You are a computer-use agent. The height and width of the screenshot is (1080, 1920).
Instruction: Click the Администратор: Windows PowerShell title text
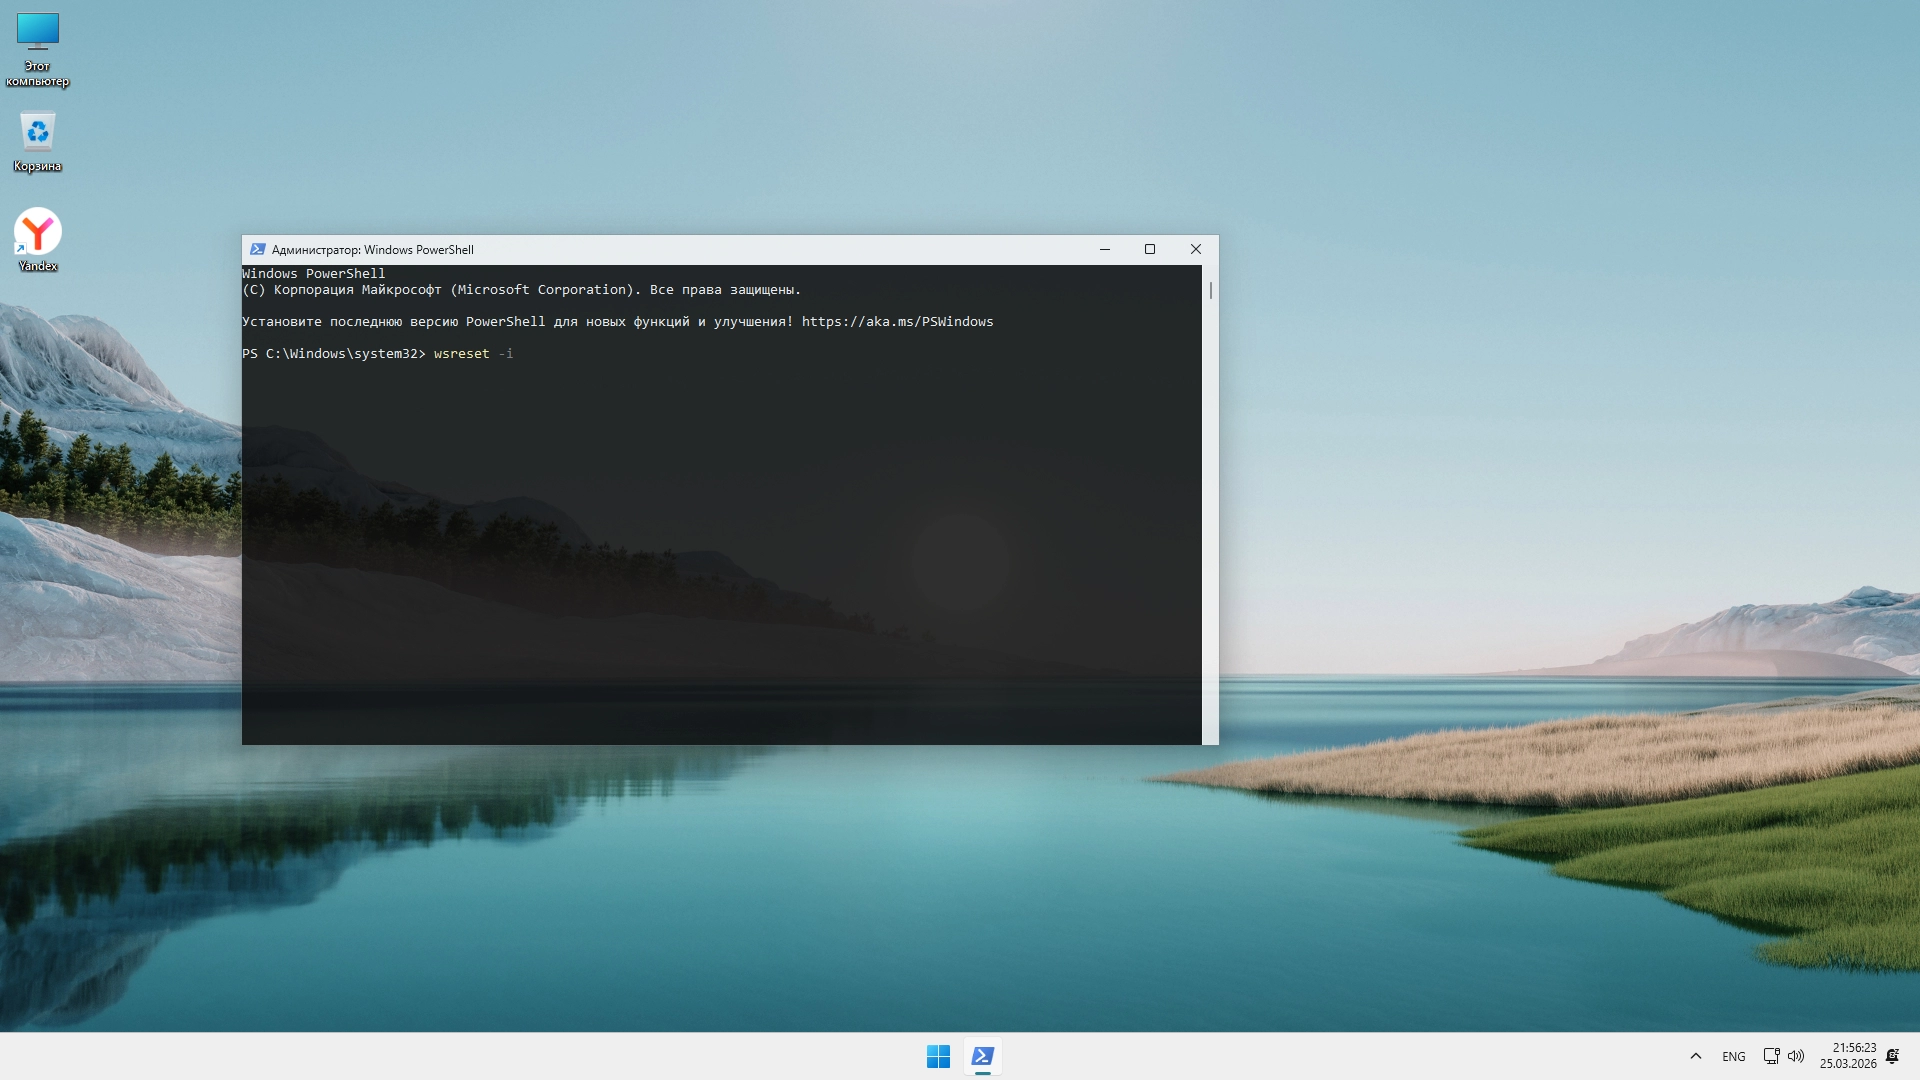(x=373, y=250)
